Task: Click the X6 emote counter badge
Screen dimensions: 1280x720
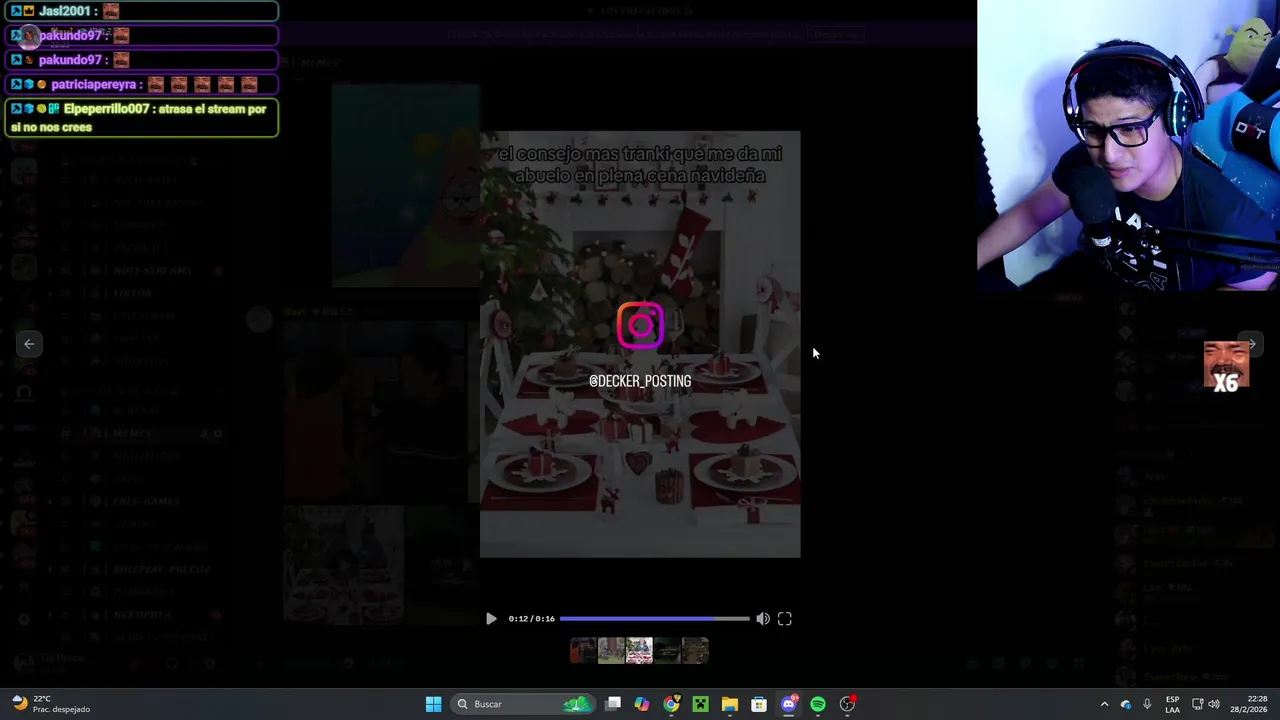Action: 1226,367
